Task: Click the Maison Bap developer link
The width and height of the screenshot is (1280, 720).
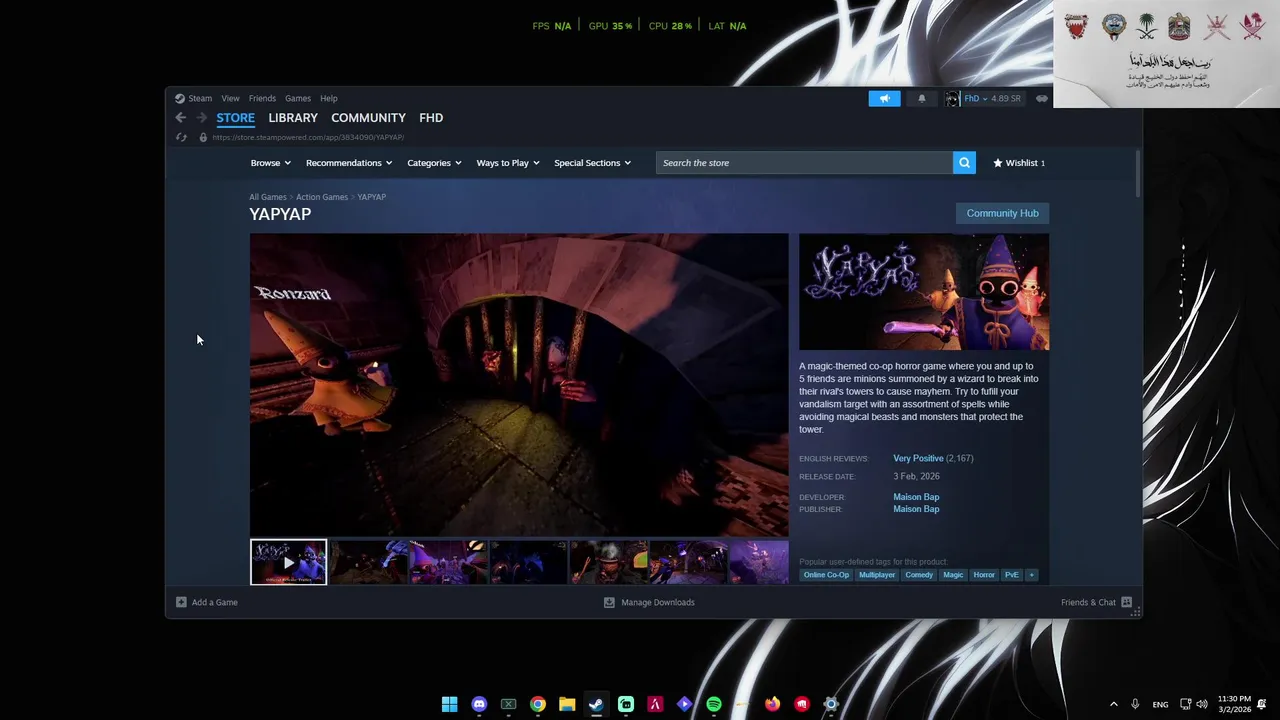Action: [916, 497]
